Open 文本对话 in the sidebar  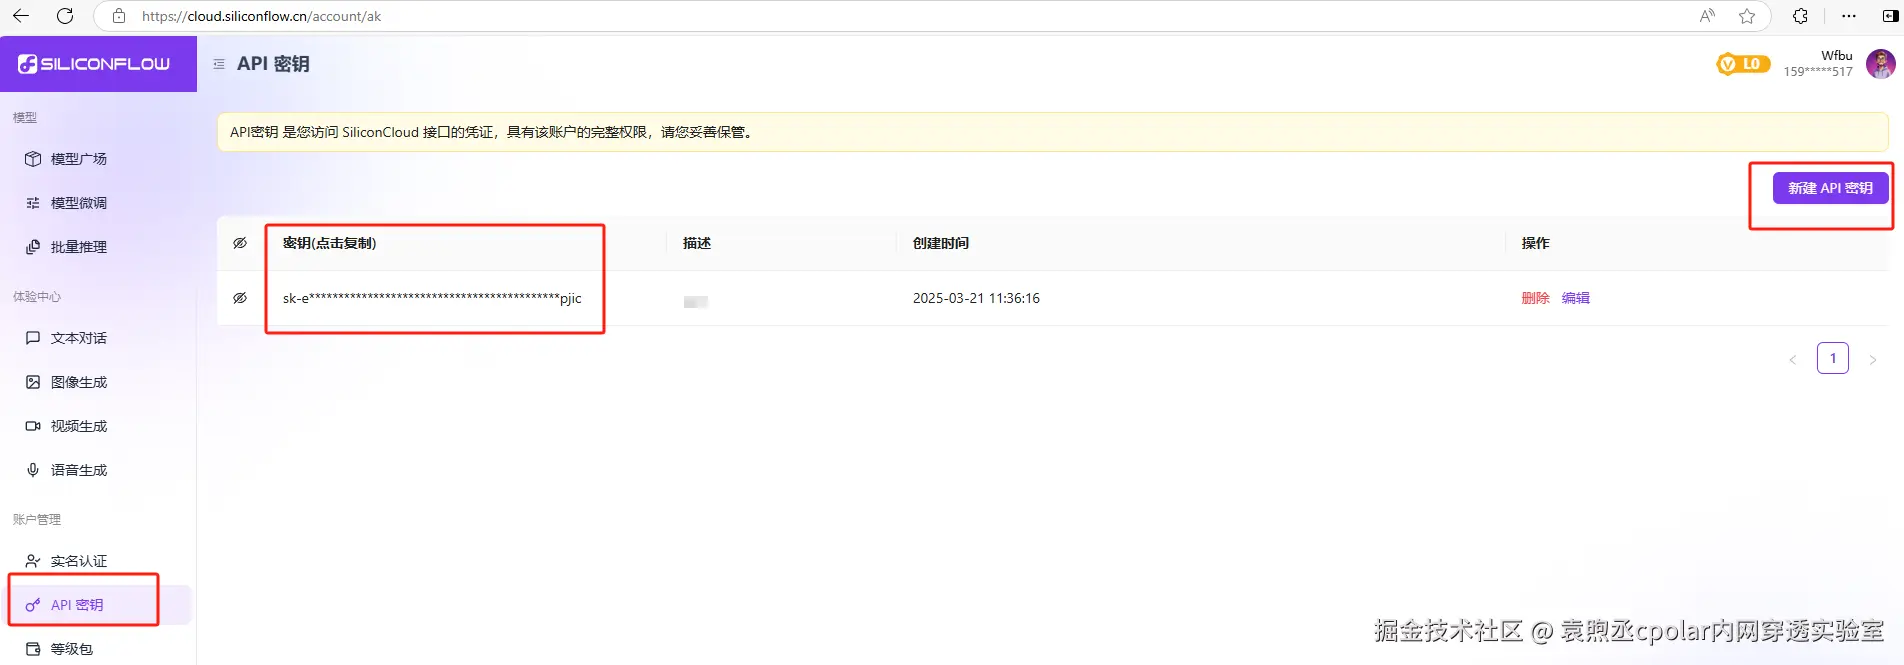66,338
